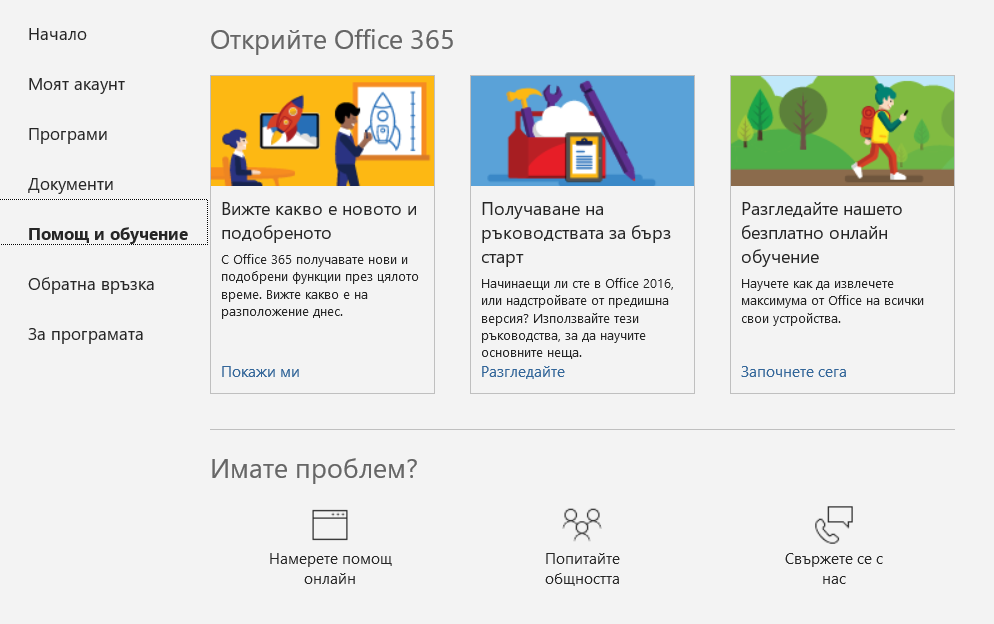
Task: Click the browser window icon above 'Намерете помощ онлайн'
Action: point(330,524)
